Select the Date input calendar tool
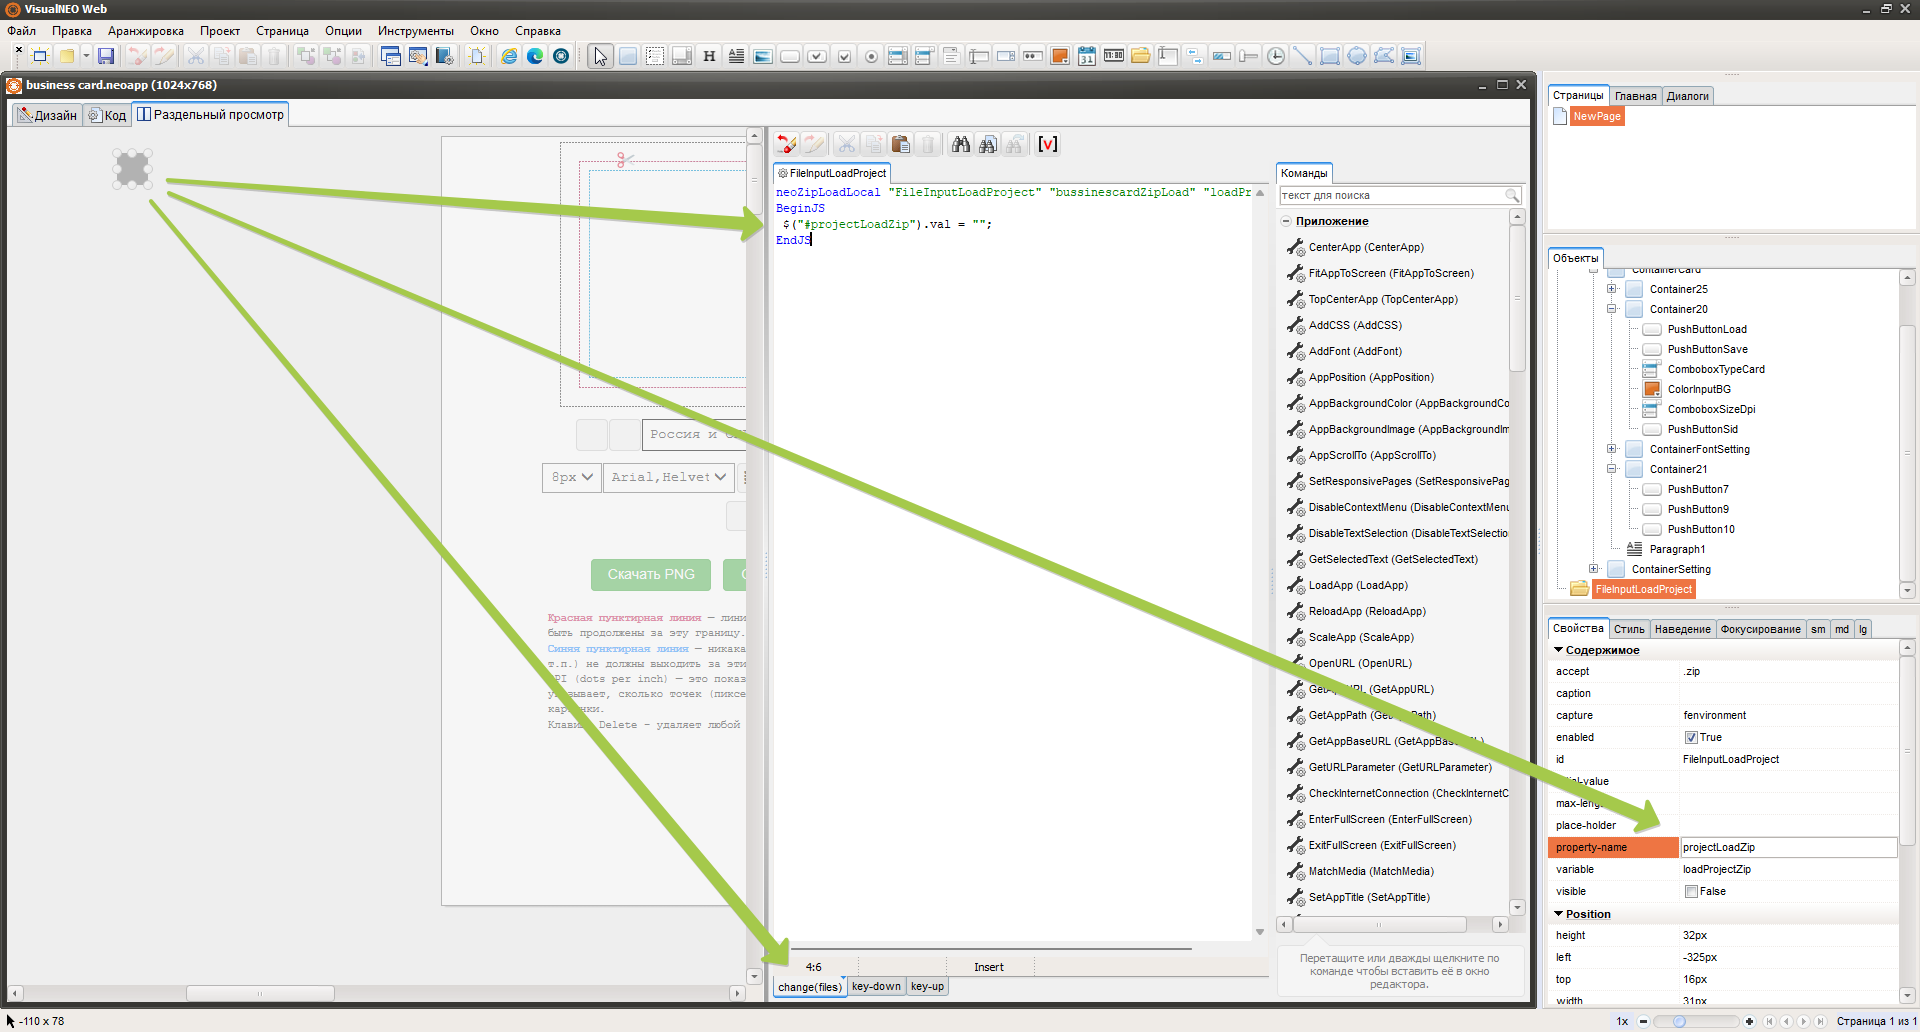 (1087, 56)
